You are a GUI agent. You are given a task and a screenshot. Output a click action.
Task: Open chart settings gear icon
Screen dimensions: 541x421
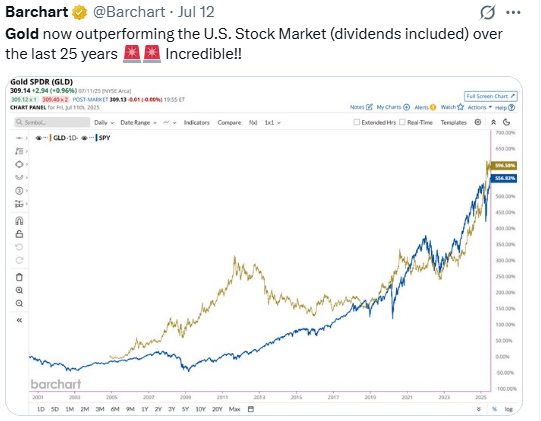coord(478,122)
